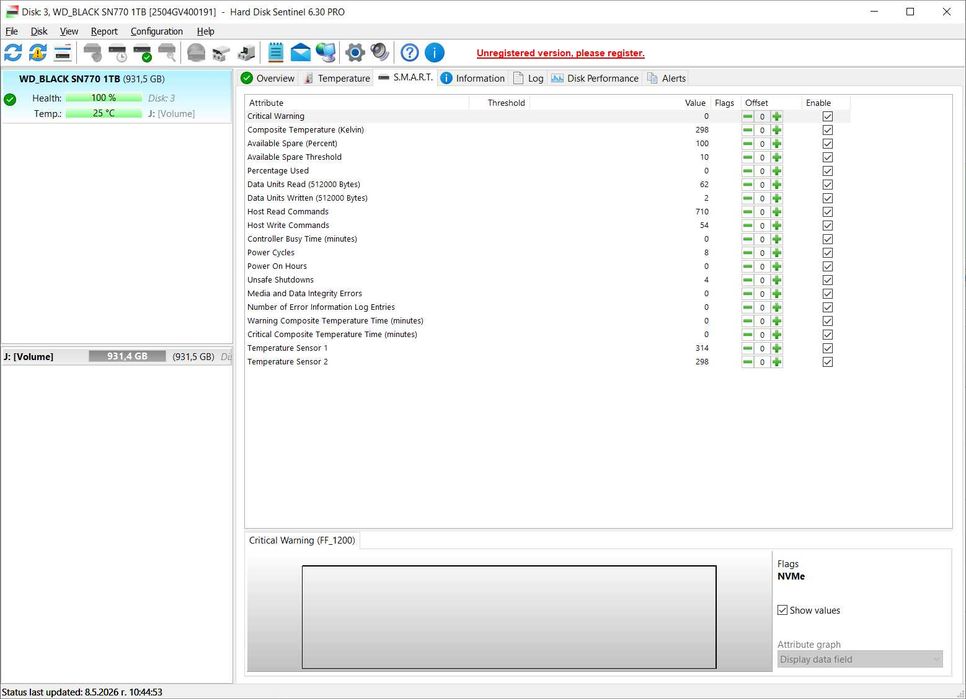Decrease offset for Critical Warning with minus

(x=747, y=116)
